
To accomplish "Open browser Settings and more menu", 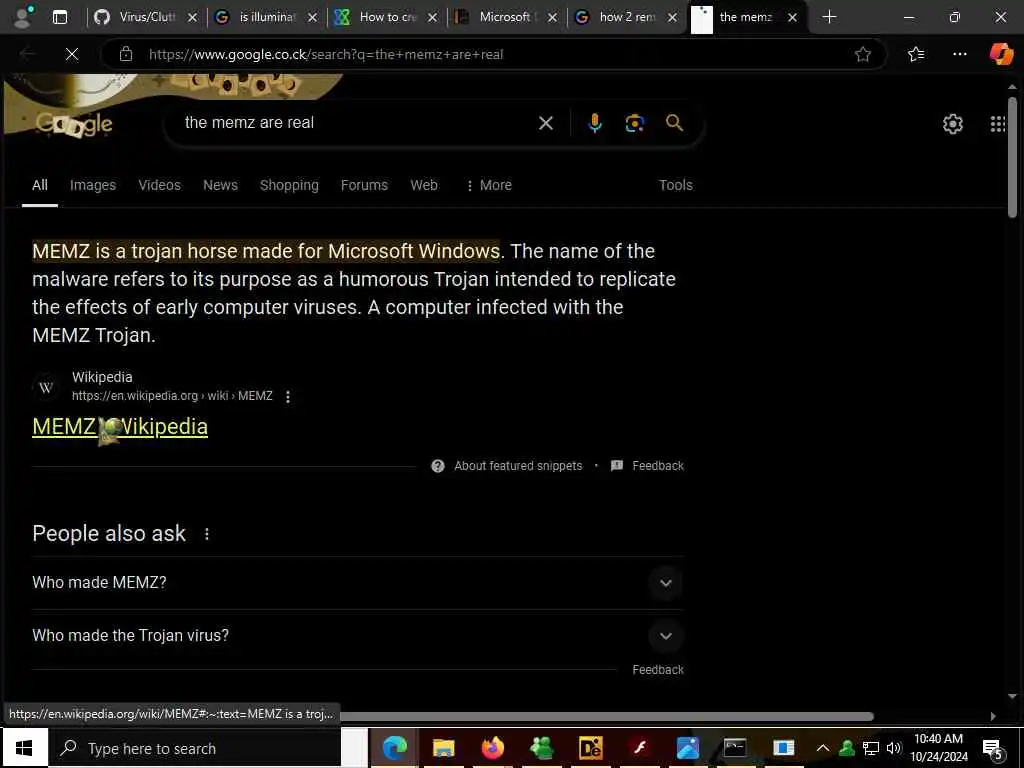I will (959, 54).
